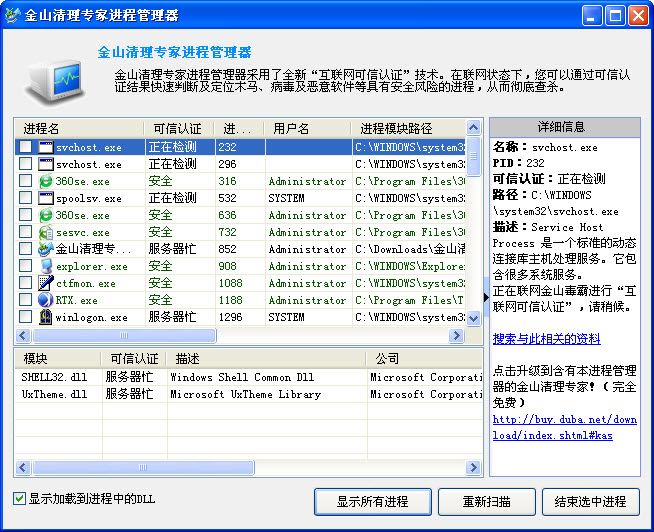
Task: Click the 金山清理专... process icon
Action: [45, 249]
